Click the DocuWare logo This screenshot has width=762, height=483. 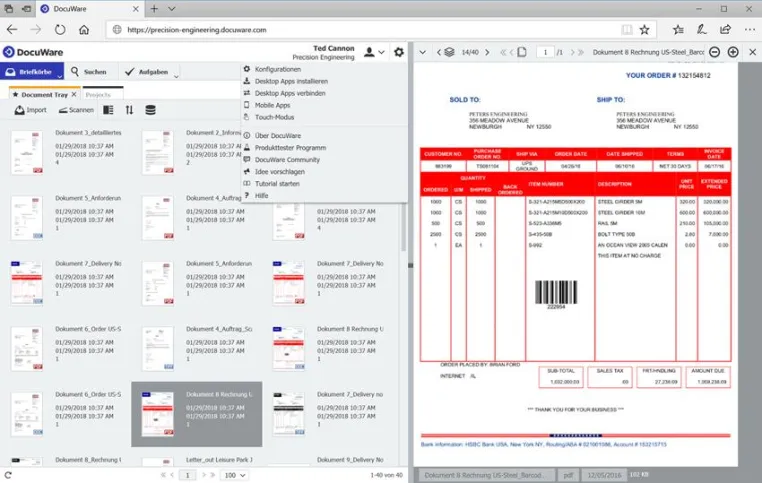[x=33, y=52]
